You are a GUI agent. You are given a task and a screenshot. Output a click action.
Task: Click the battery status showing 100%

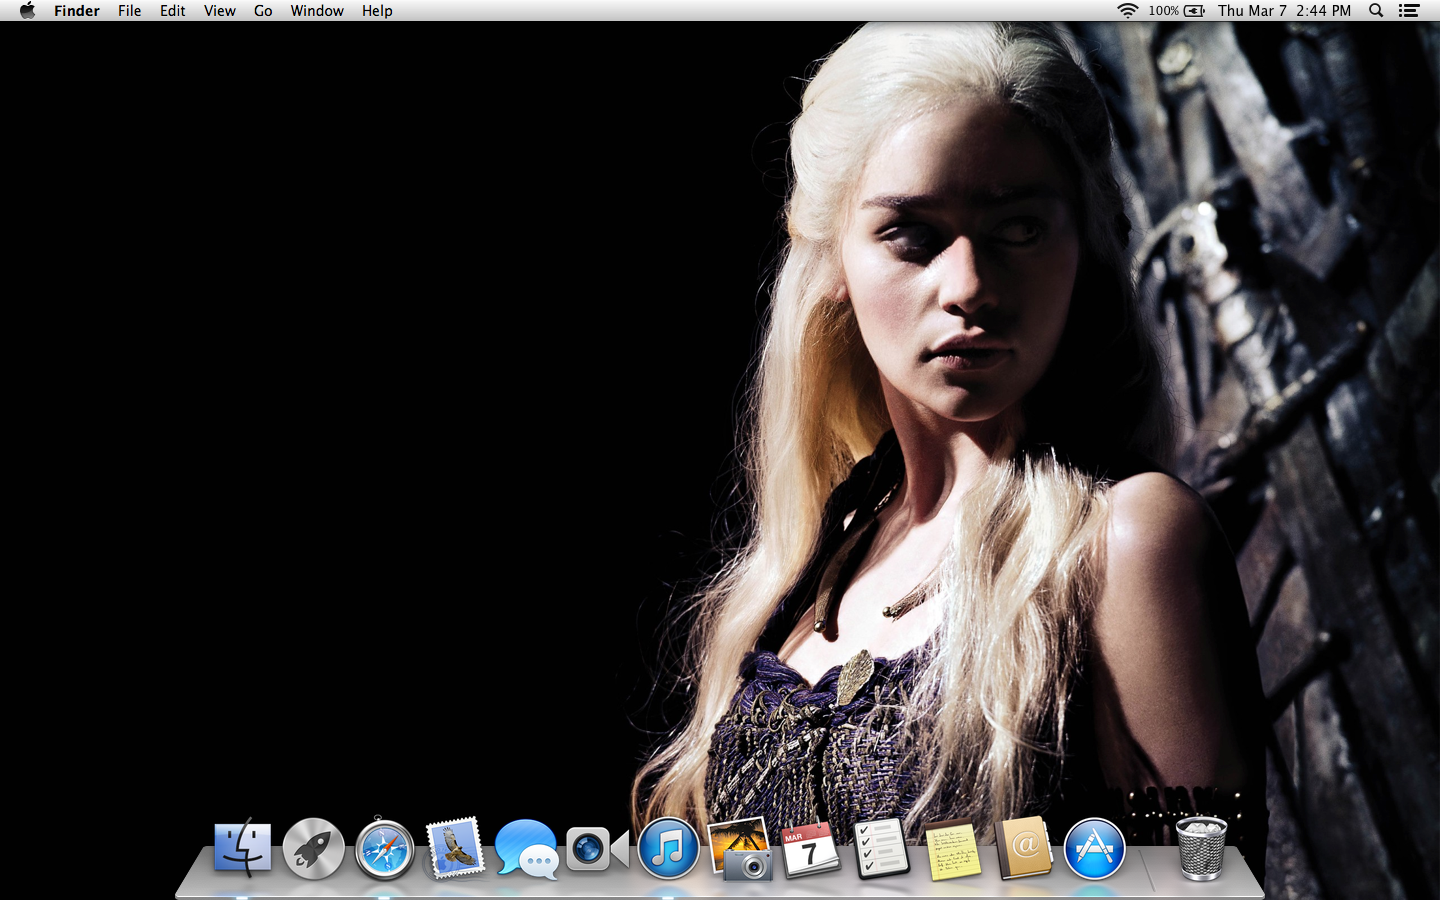[x=1176, y=11]
